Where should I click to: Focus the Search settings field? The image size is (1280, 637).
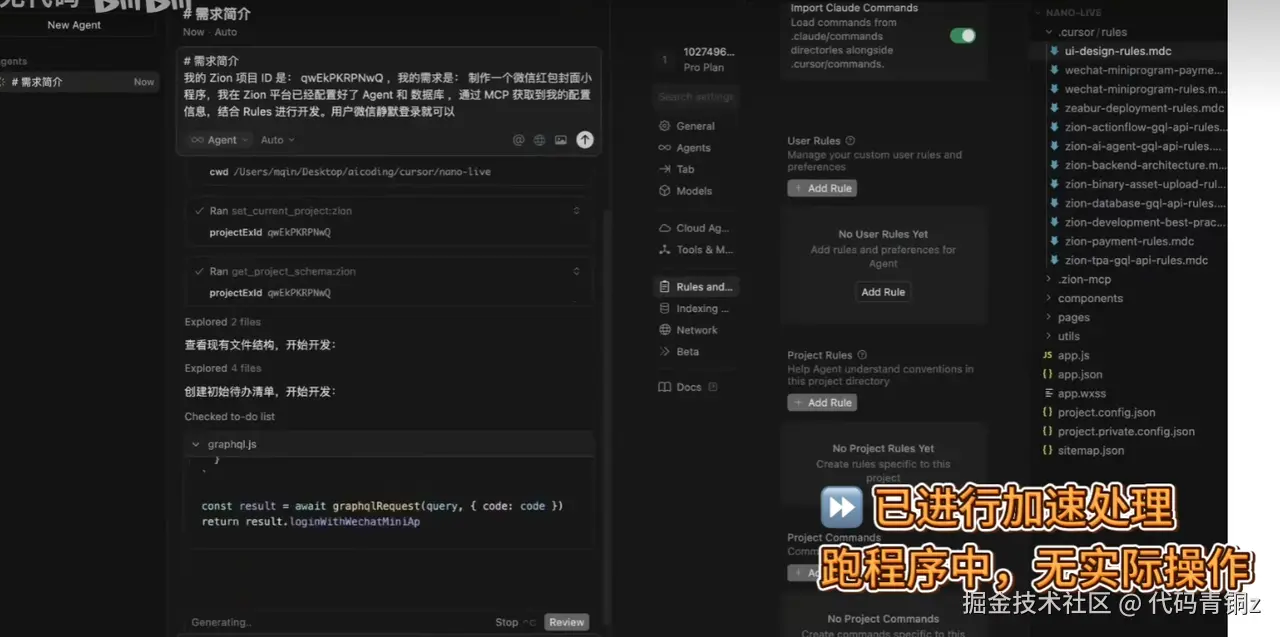point(697,97)
